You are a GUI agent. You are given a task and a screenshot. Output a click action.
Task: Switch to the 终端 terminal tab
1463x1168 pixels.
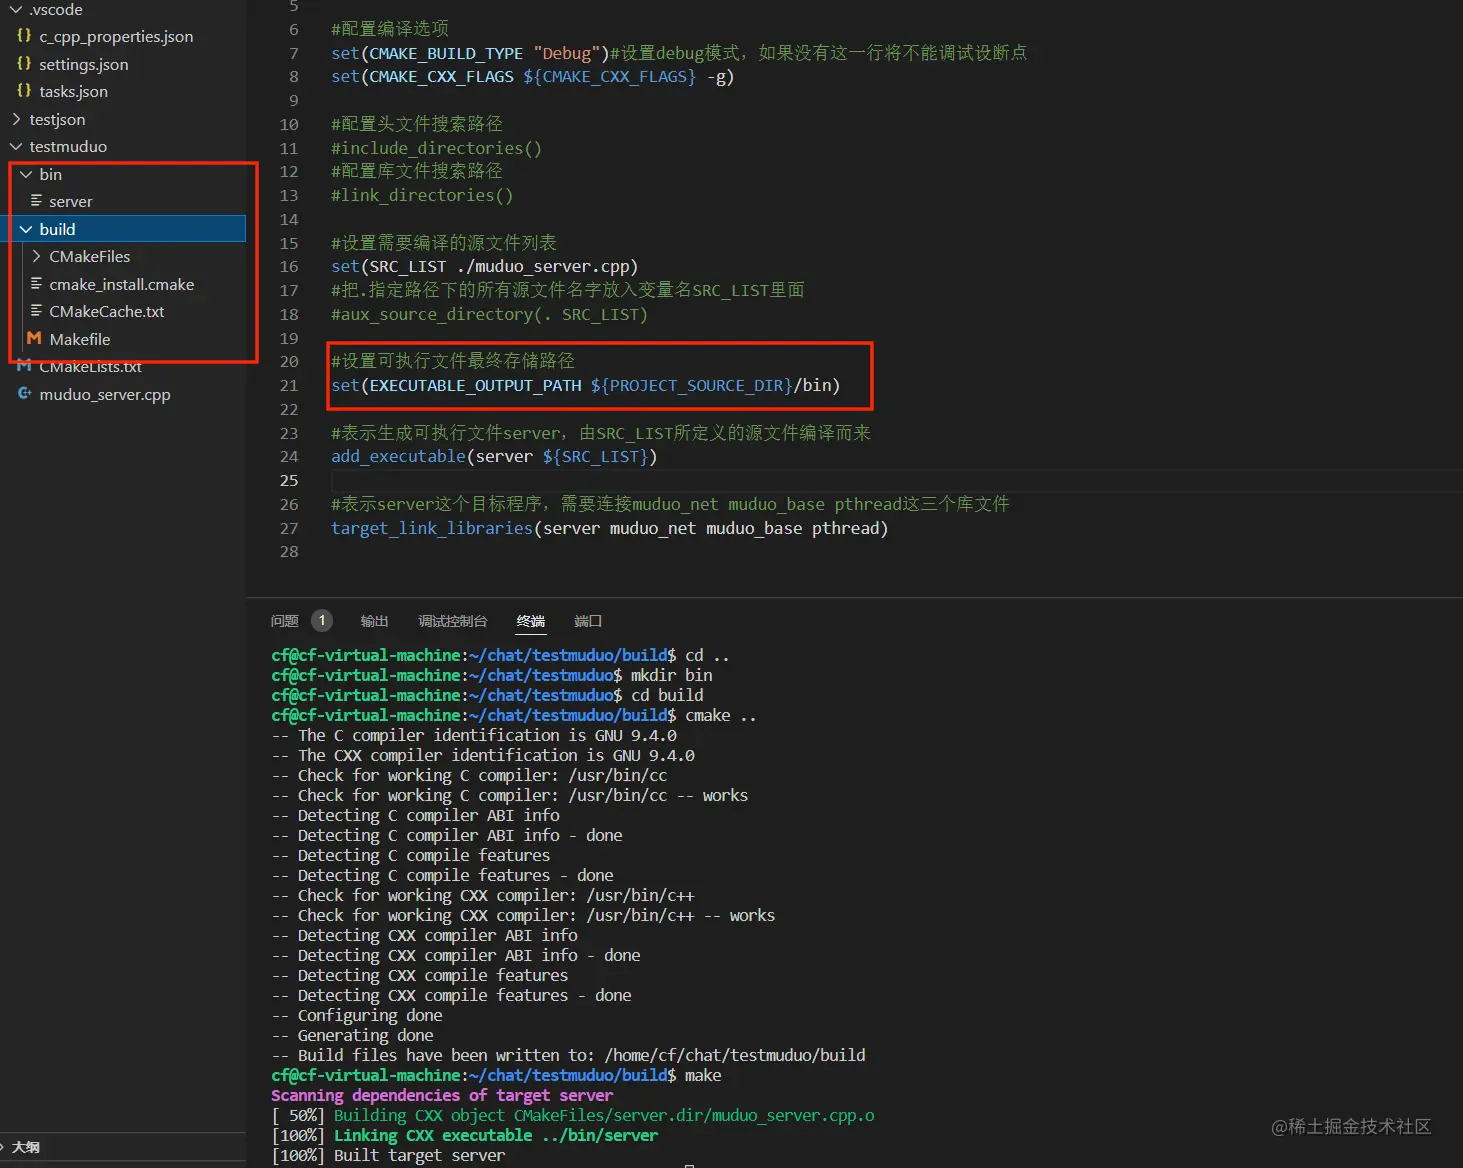pyautogui.click(x=531, y=621)
